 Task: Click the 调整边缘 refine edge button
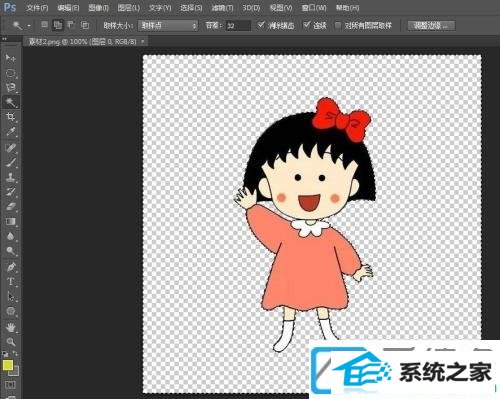pyautogui.click(x=431, y=25)
